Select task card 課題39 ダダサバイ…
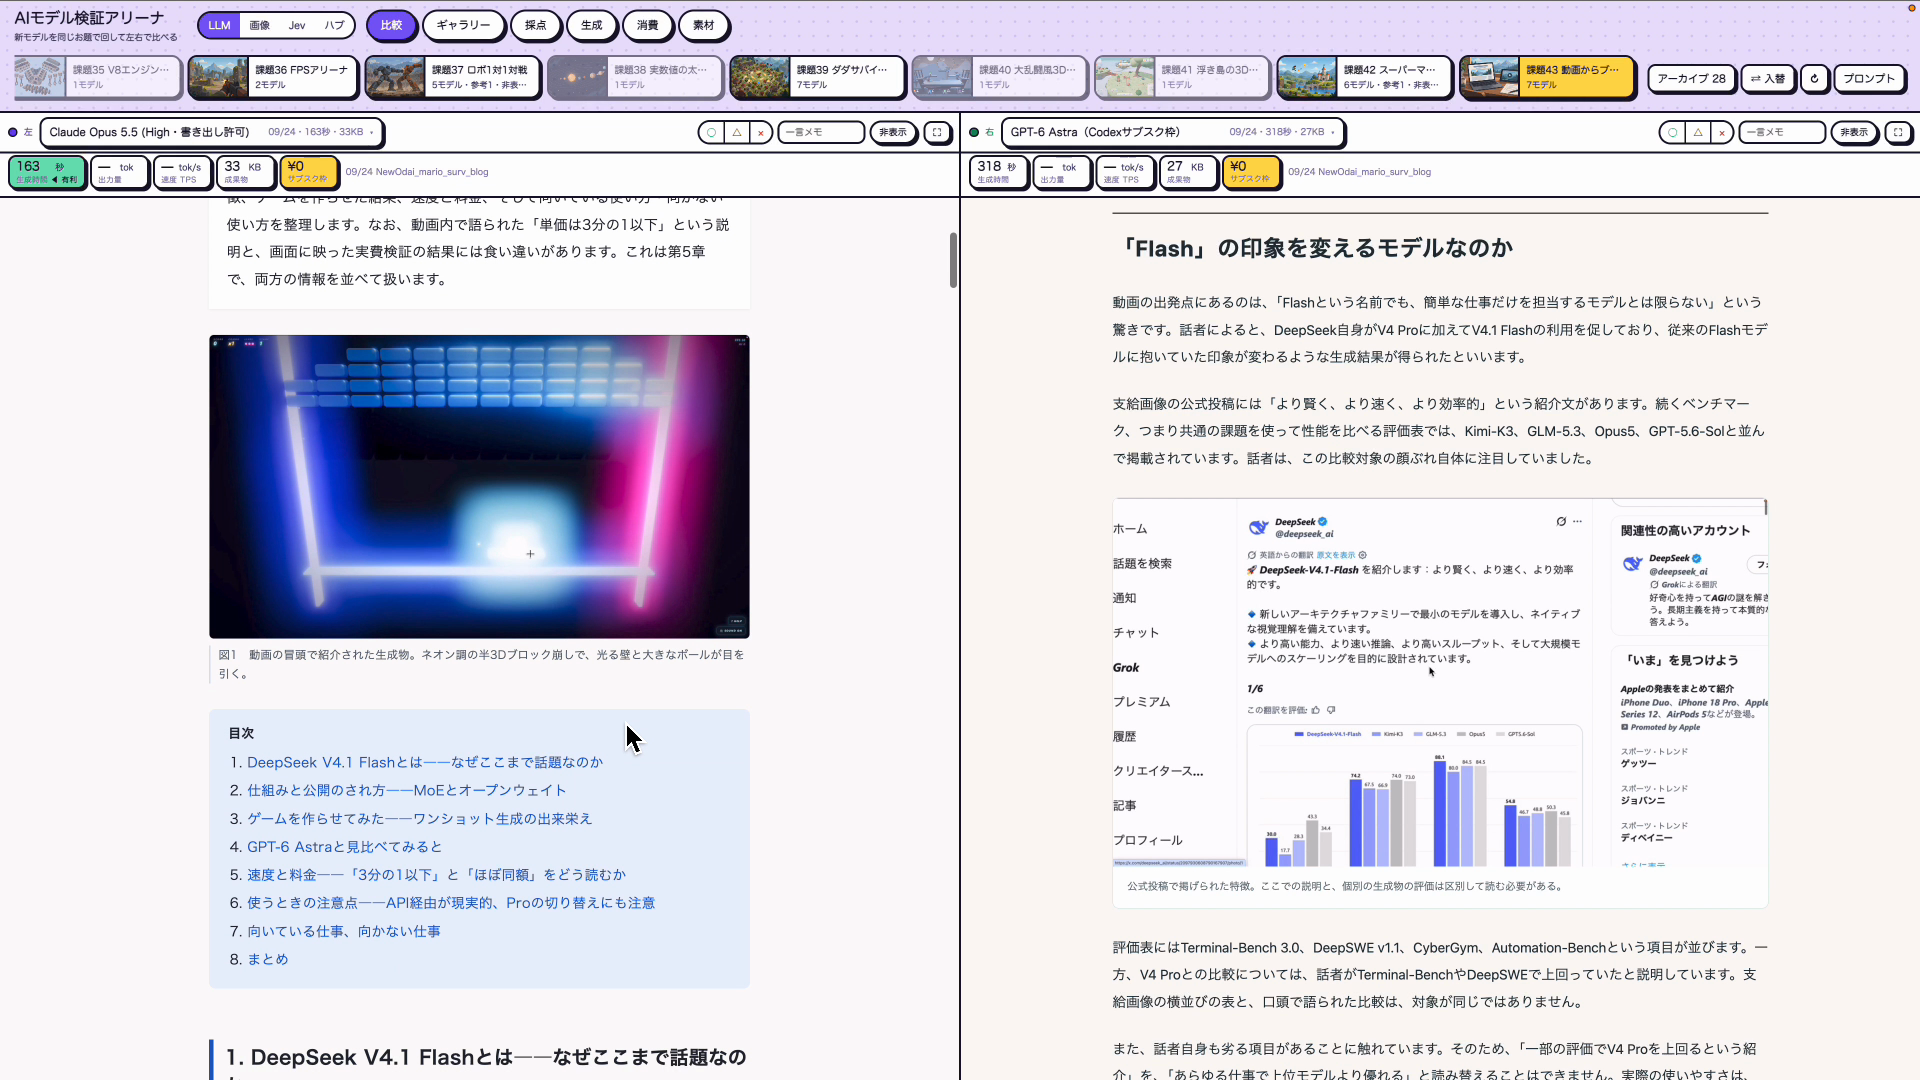Screen dimensions: 1920x1080 click(x=818, y=77)
